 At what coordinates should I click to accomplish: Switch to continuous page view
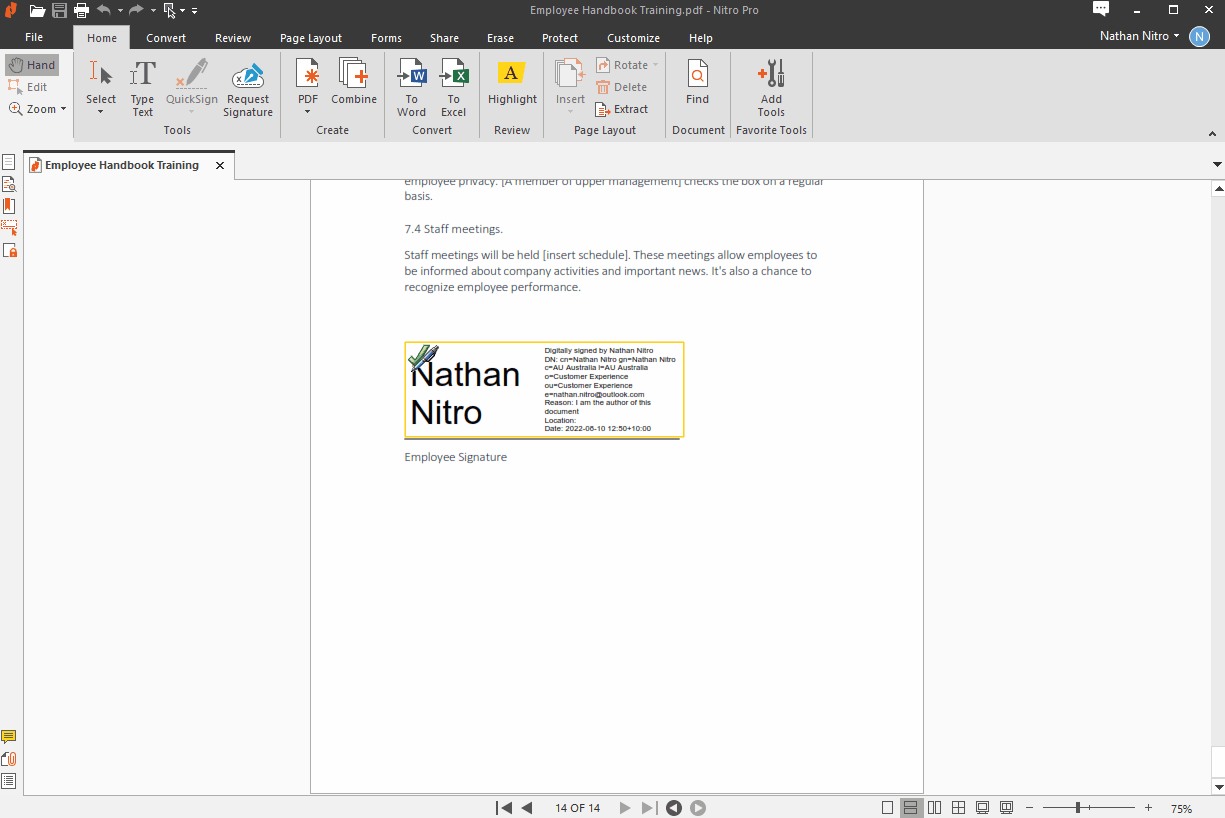point(910,808)
